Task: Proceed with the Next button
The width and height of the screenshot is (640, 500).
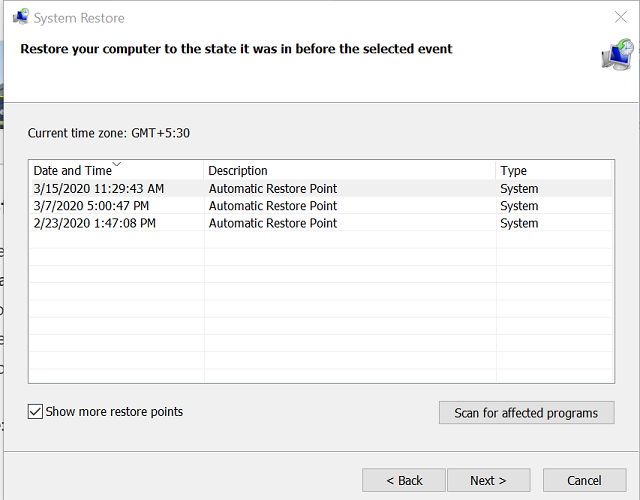Action: 488,481
